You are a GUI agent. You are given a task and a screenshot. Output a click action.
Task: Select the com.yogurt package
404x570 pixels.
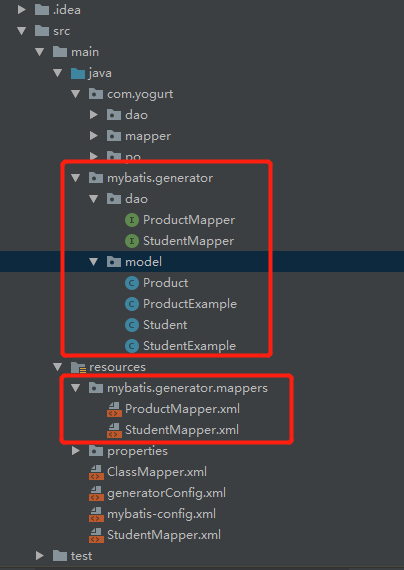140,95
